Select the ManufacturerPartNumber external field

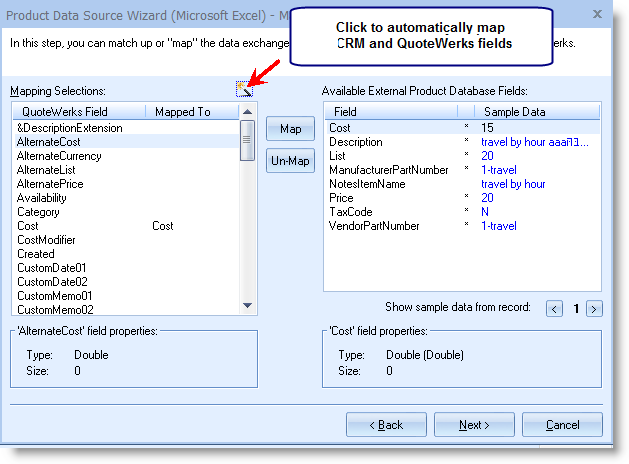(388, 170)
